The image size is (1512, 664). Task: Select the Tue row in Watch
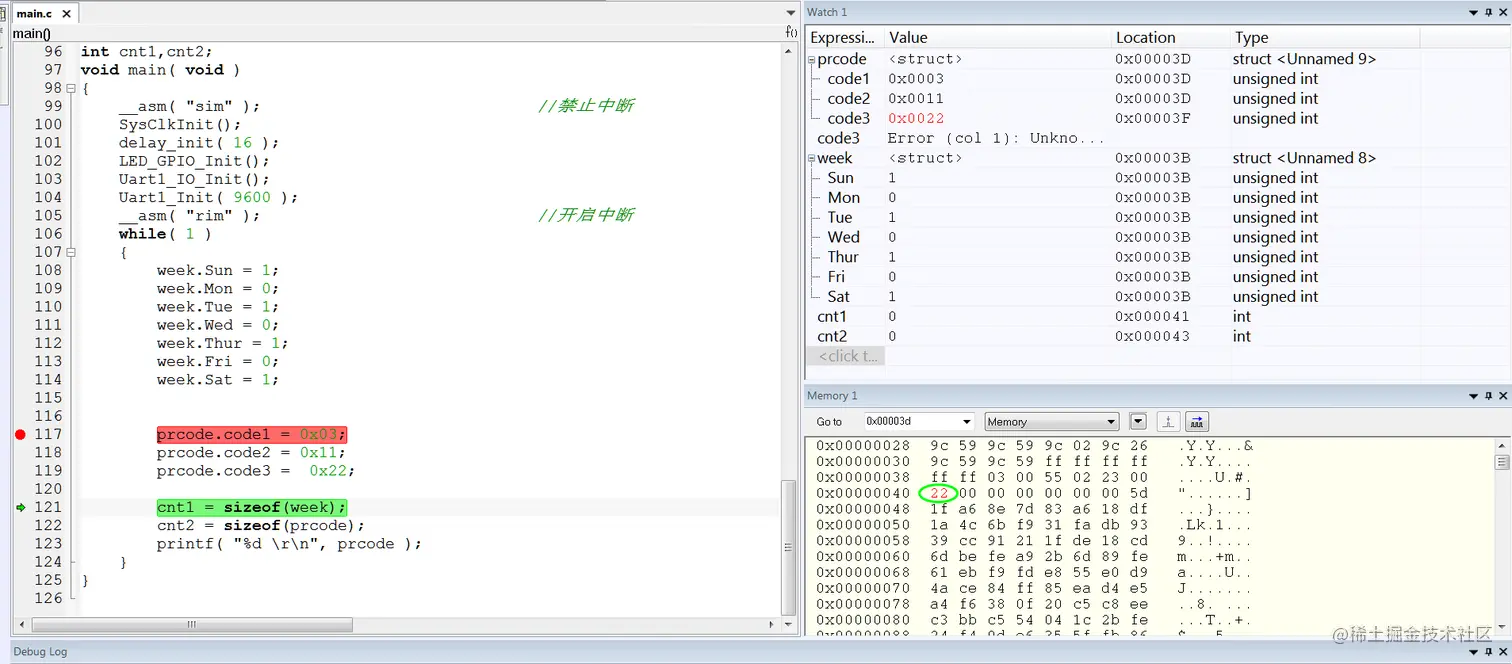point(1157,218)
